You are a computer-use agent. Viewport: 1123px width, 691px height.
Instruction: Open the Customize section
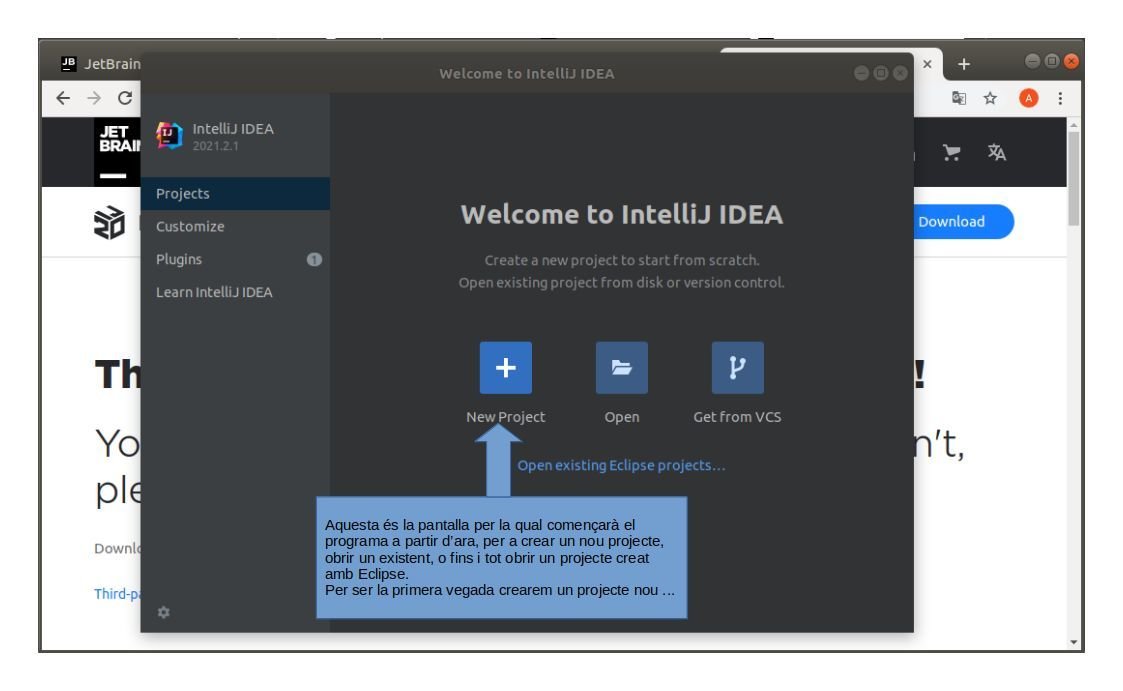[235, 226]
